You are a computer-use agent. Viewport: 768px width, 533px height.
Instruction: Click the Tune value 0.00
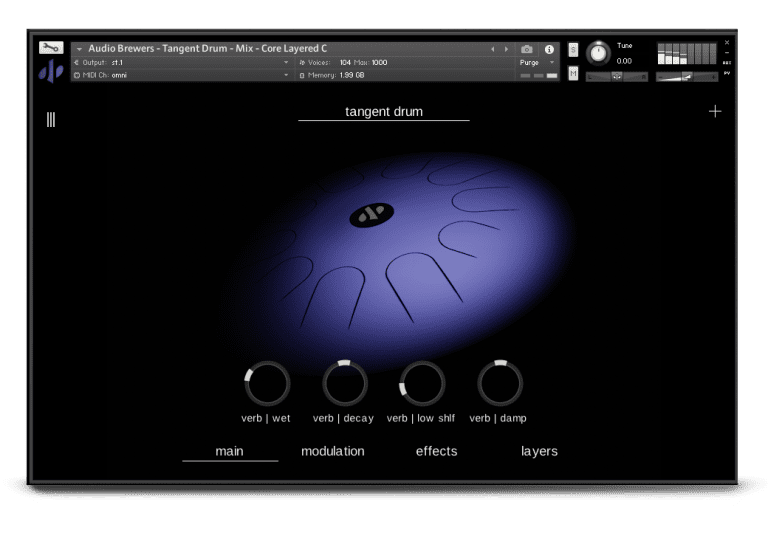pos(624,61)
